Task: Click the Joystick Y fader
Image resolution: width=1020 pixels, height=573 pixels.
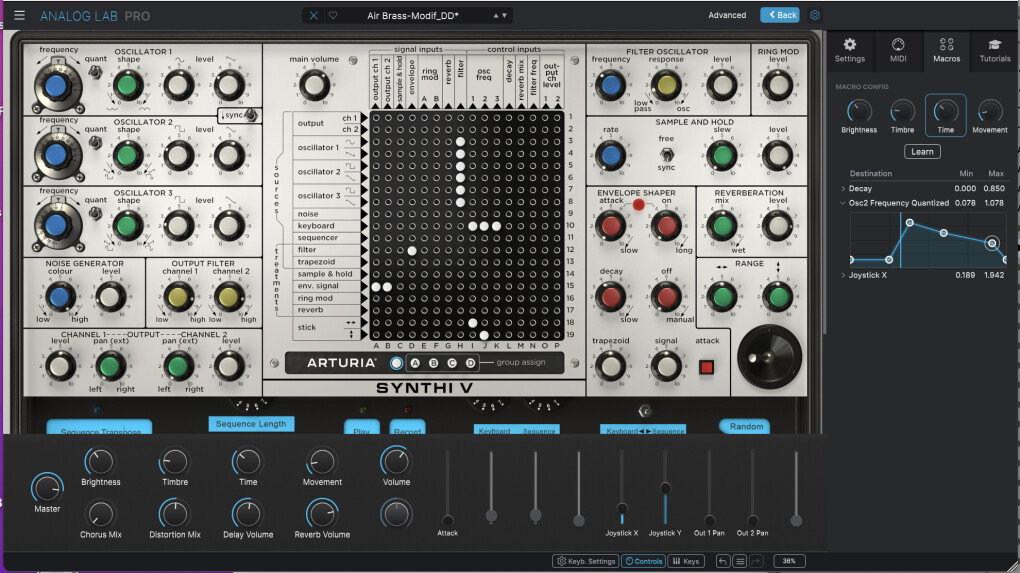Action: coord(665,488)
